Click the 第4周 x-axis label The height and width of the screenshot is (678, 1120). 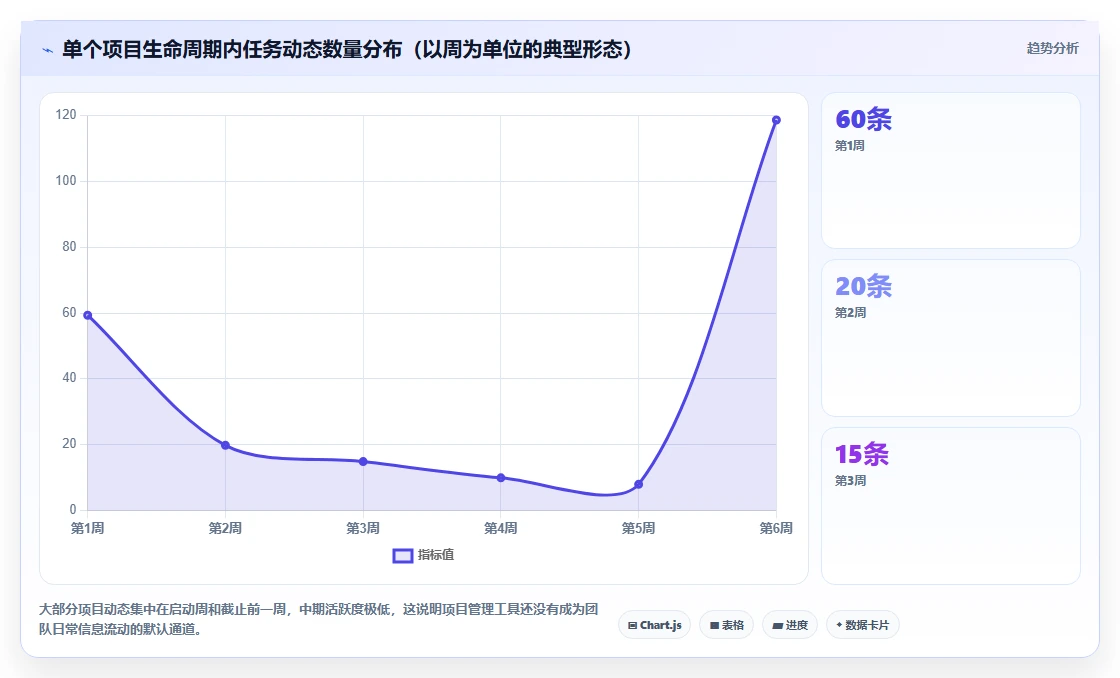(501, 528)
